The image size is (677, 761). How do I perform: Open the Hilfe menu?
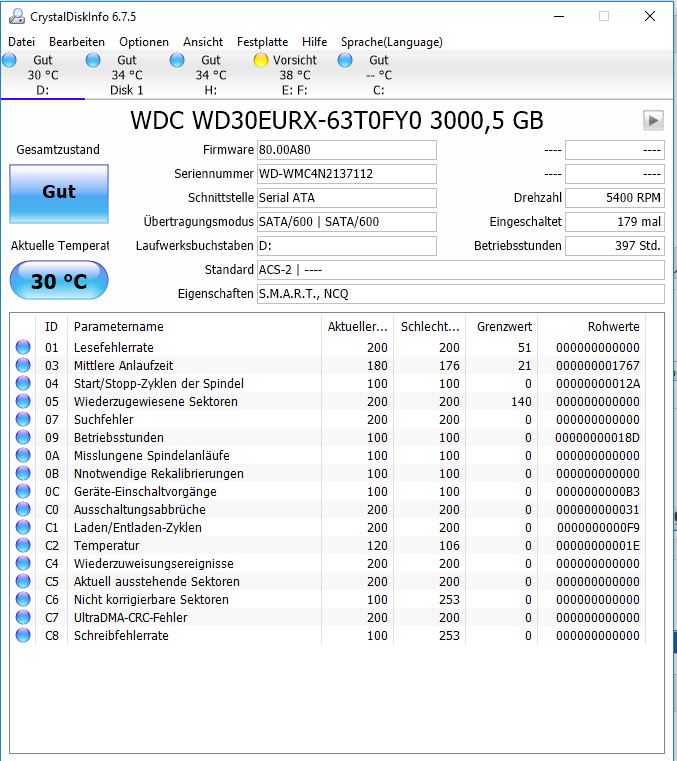pos(314,42)
